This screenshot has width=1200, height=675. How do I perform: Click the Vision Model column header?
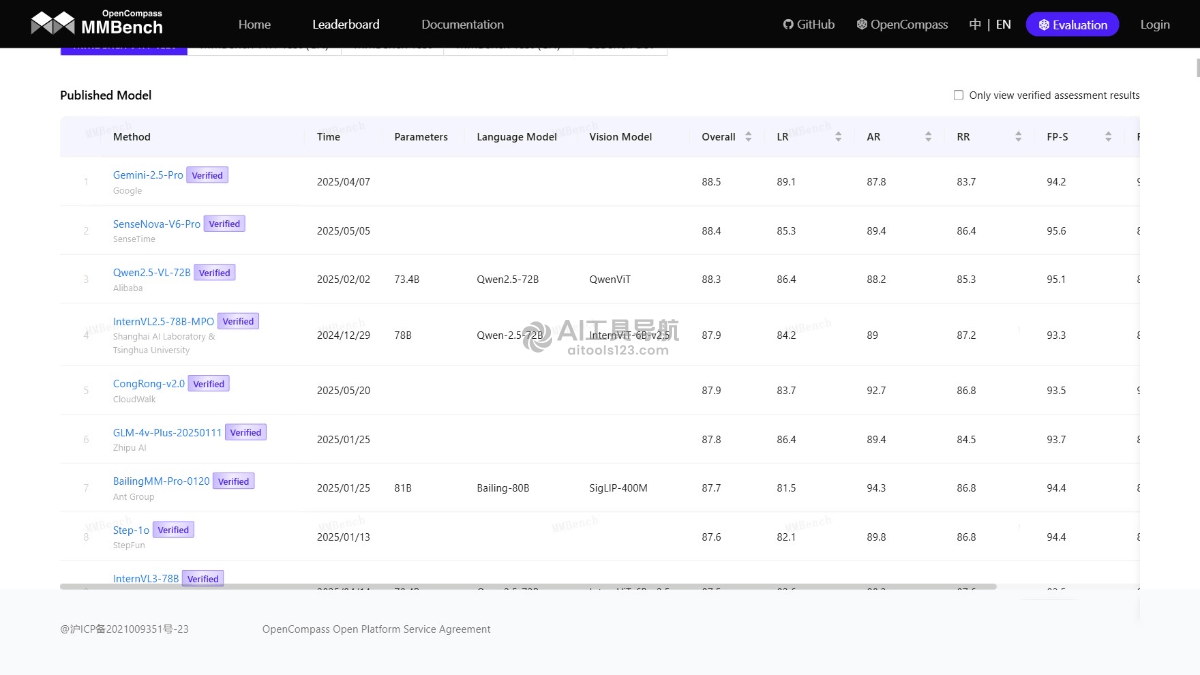tap(620, 137)
